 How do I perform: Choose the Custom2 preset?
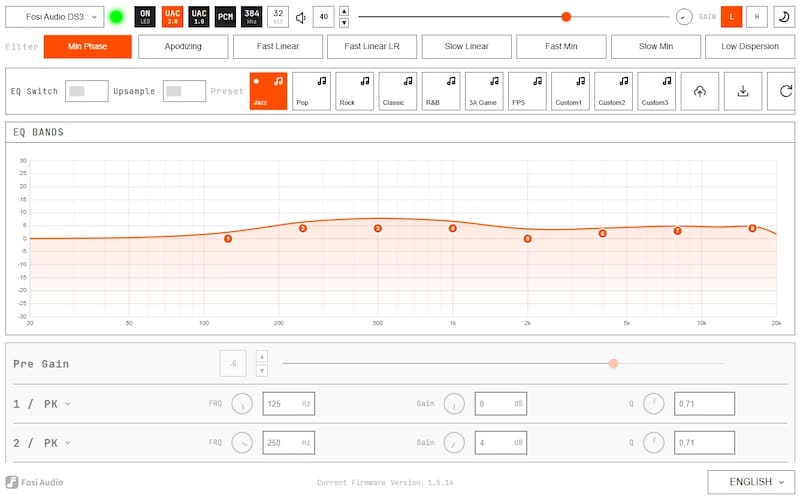613,91
